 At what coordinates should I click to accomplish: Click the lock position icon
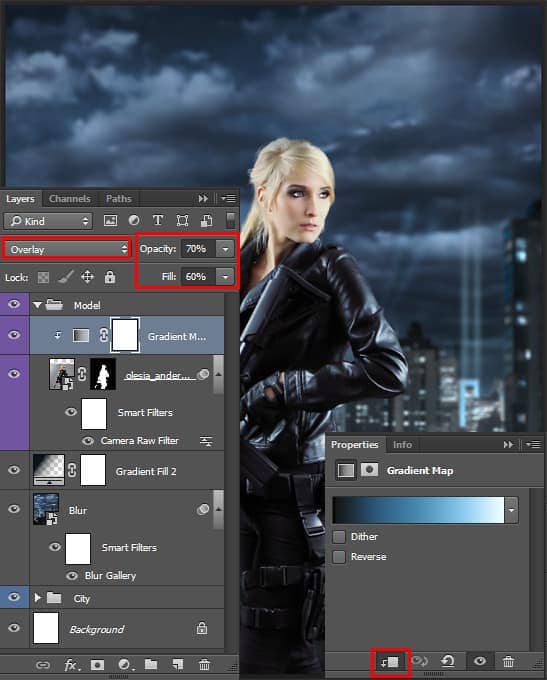pos(87,277)
